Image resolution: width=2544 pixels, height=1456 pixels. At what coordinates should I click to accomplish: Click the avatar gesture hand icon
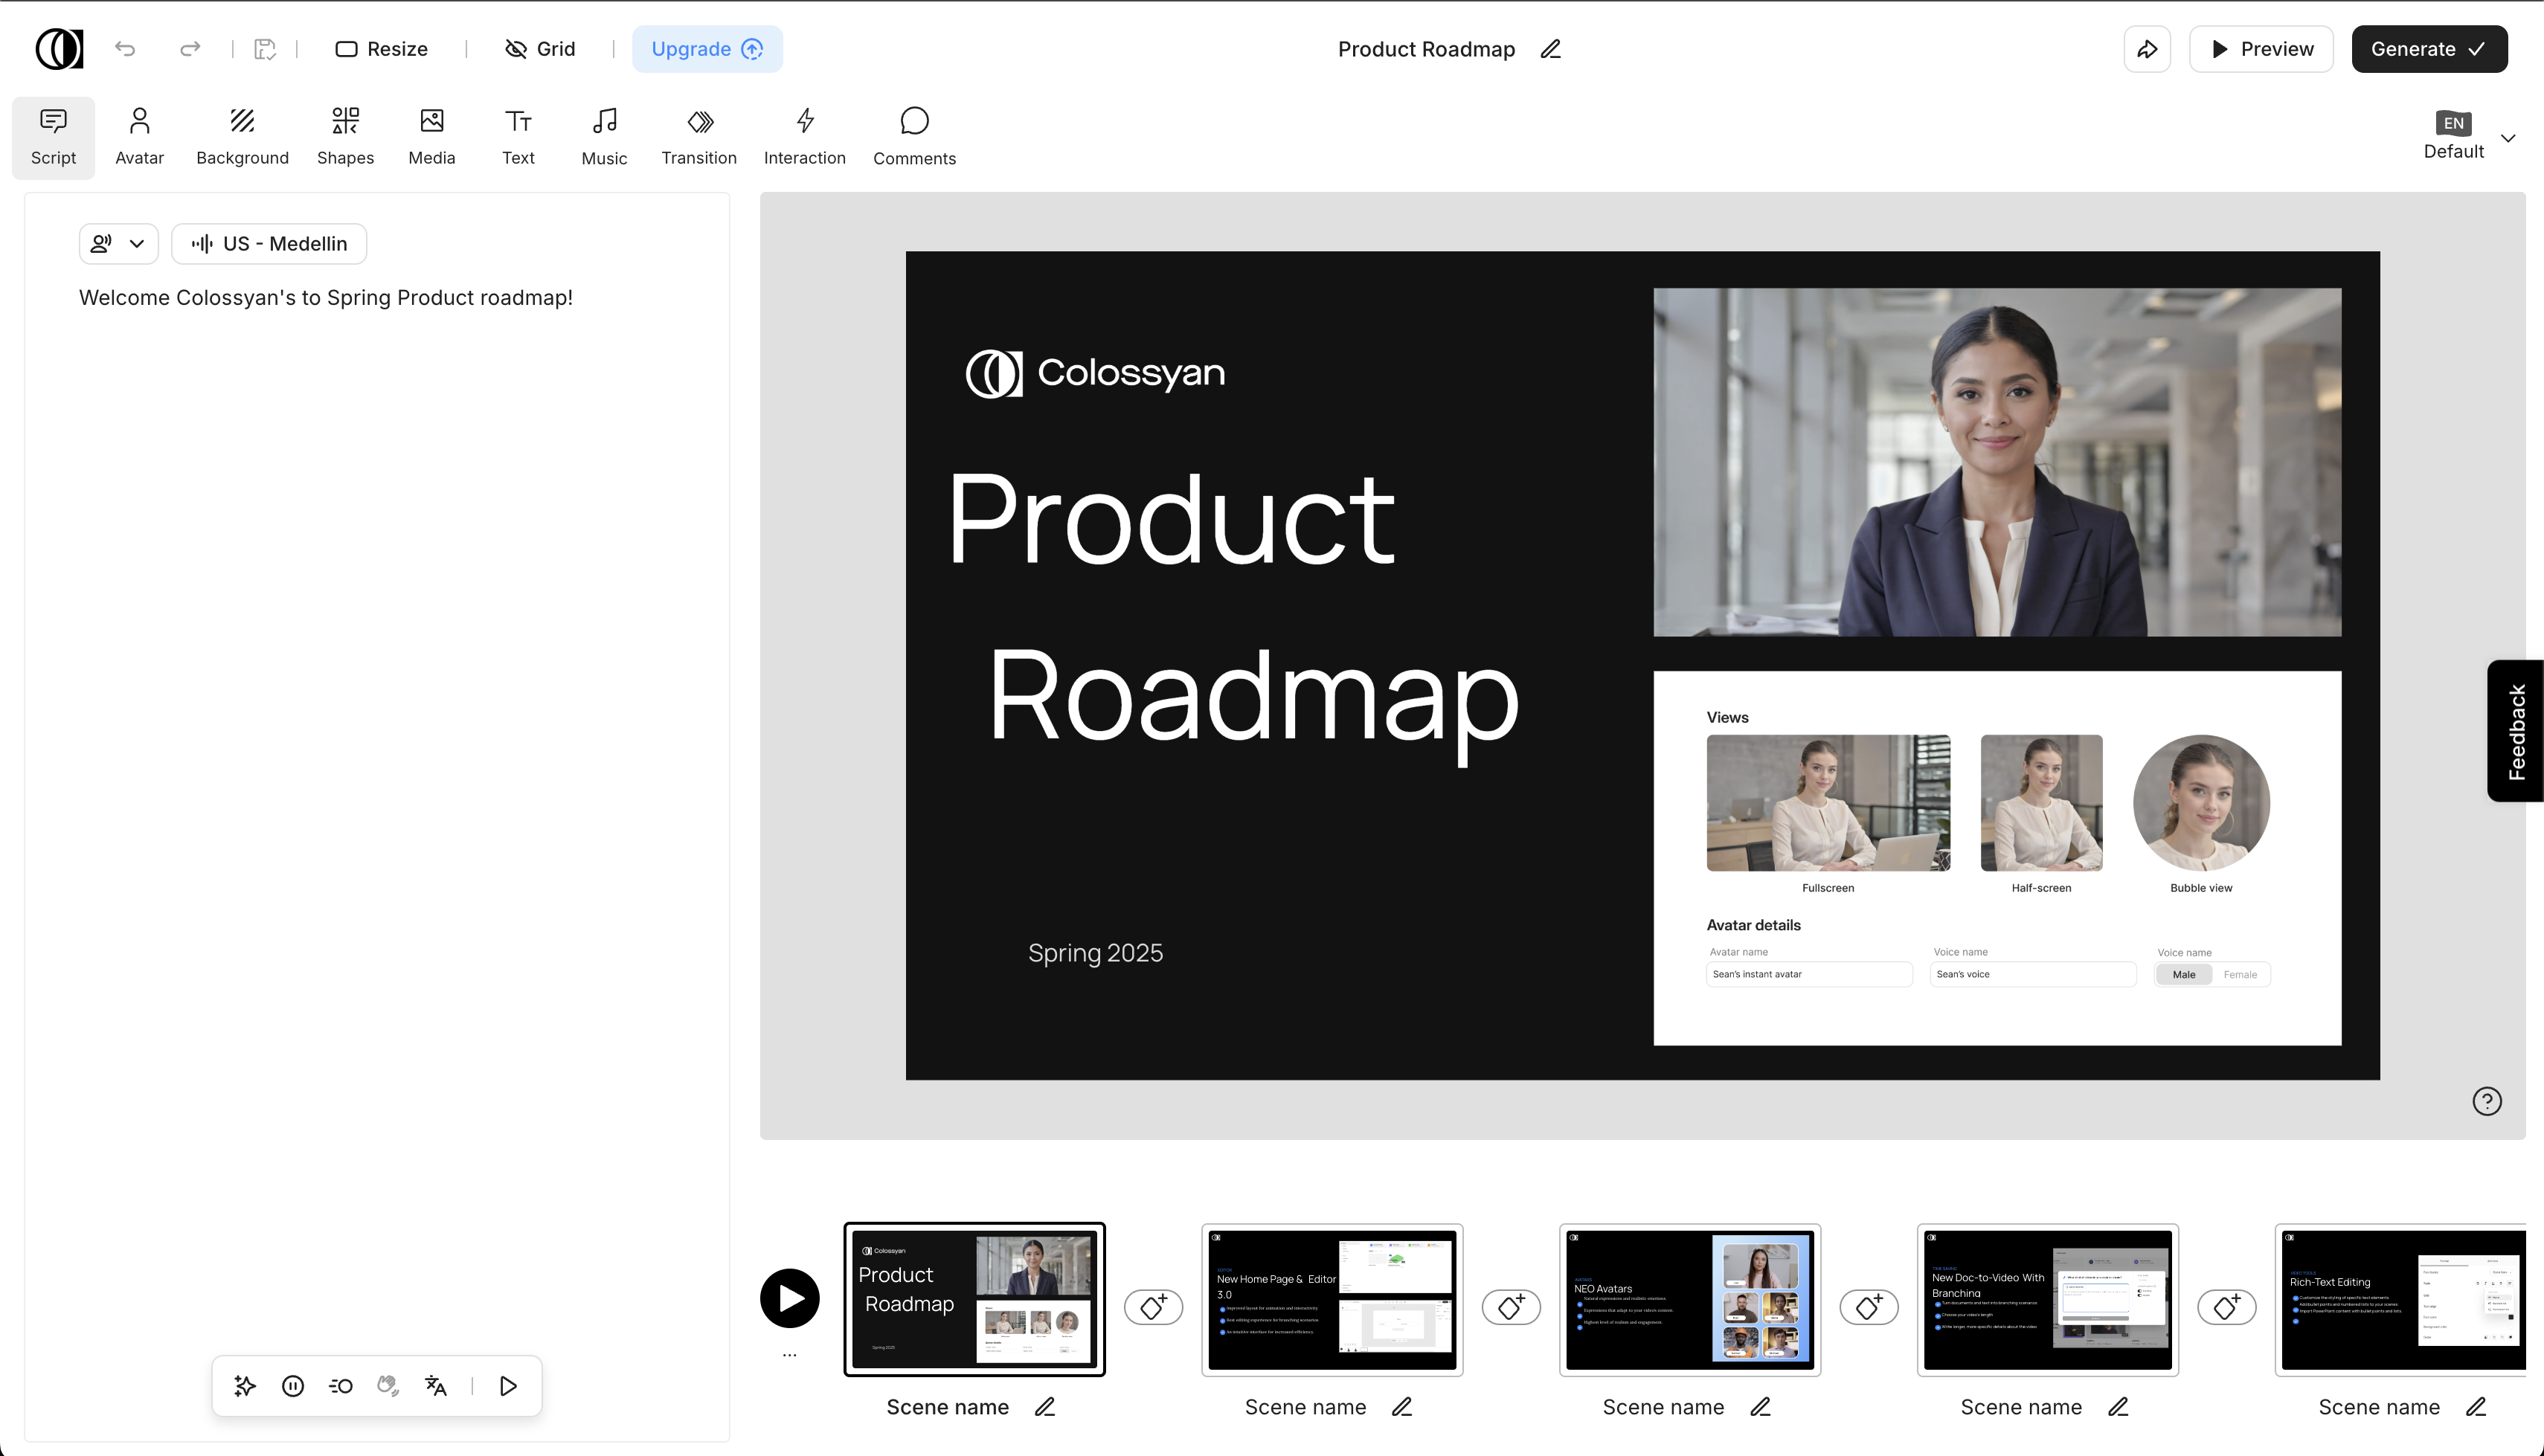pos(388,1385)
